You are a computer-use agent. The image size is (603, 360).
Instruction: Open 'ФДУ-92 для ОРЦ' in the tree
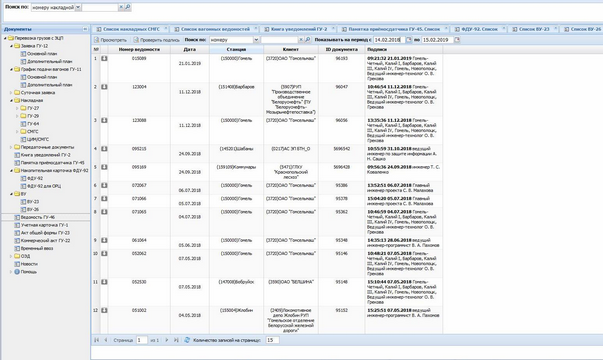click(43, 186)
